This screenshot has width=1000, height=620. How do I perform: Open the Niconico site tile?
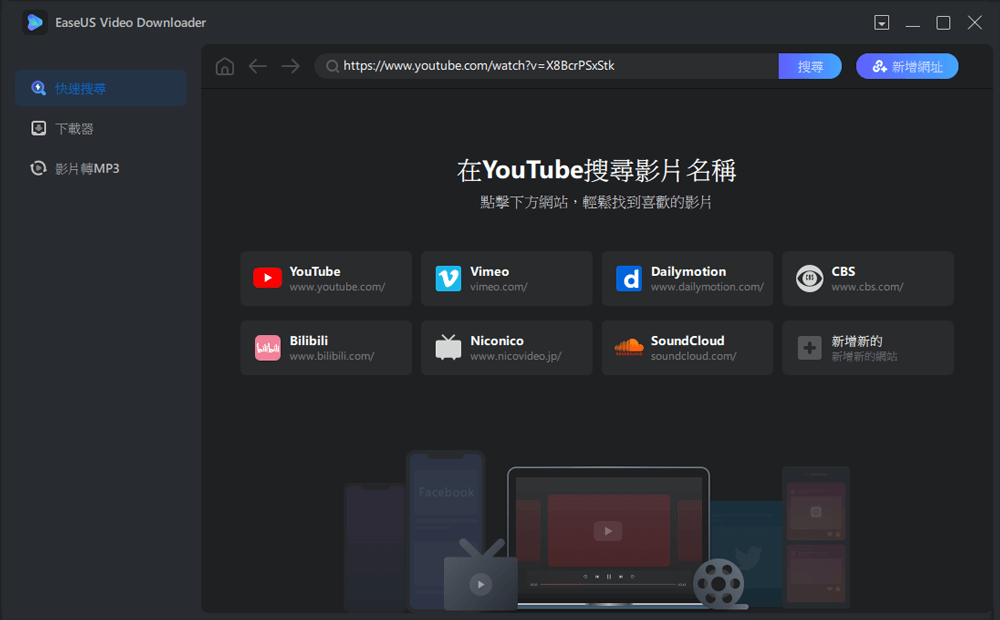point(506,348)
